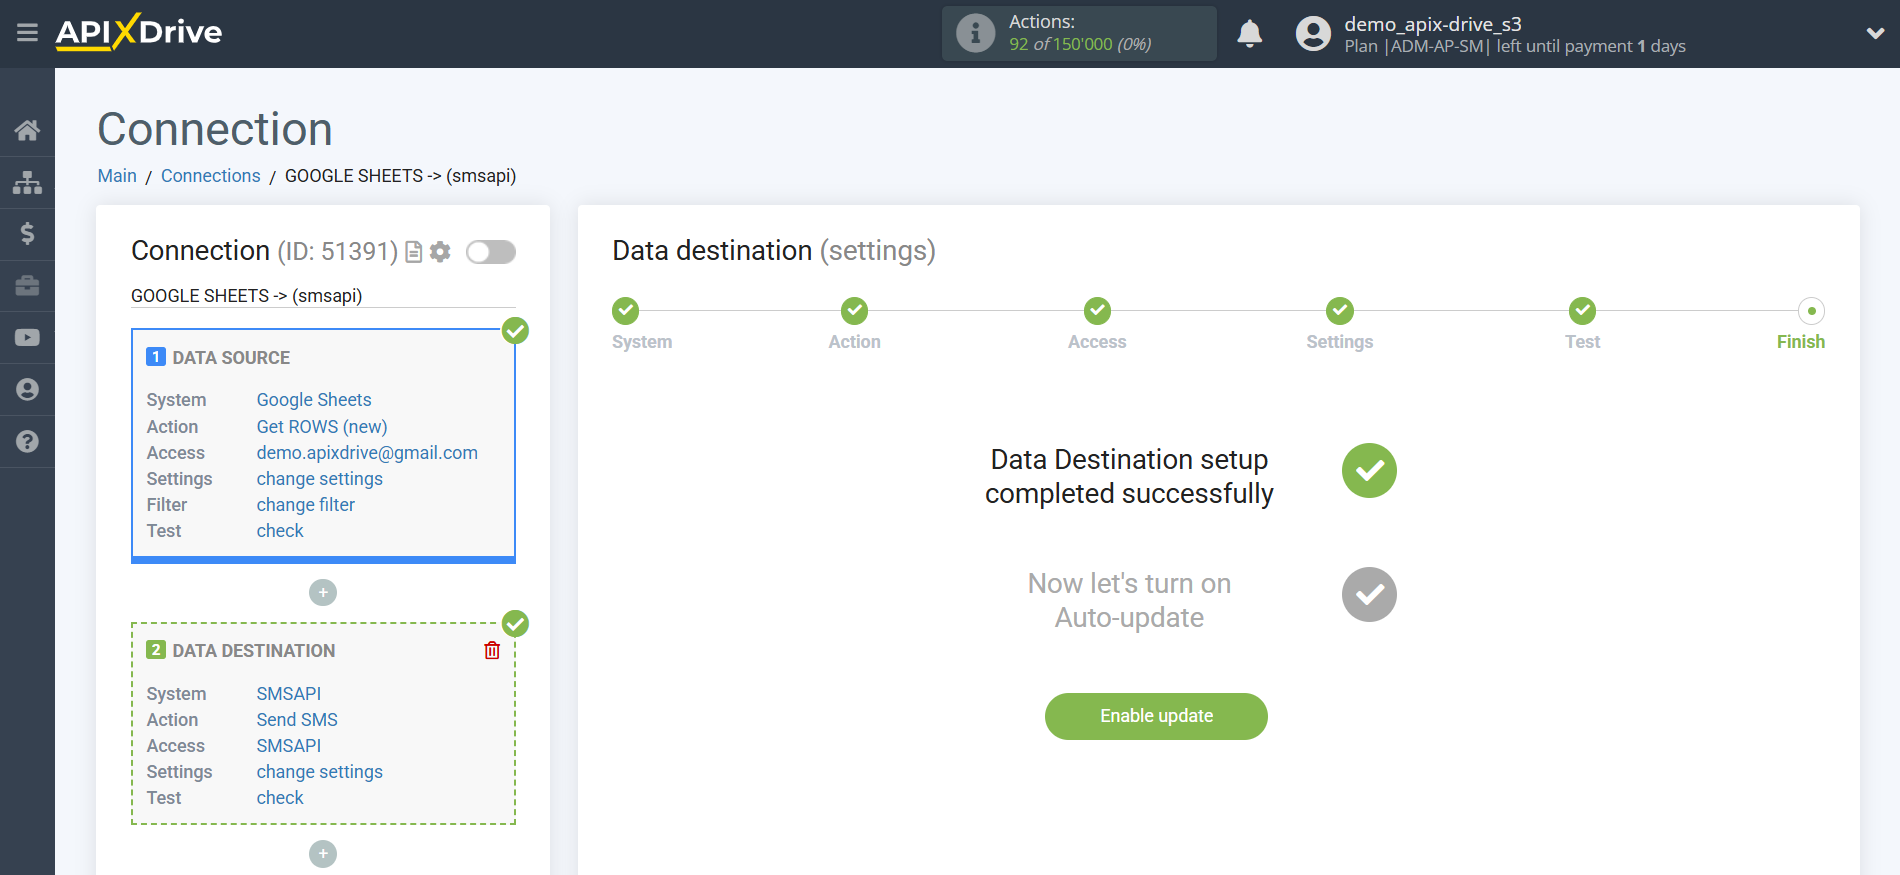Click the ApiX-Drive logo

[x=139, y=32]
